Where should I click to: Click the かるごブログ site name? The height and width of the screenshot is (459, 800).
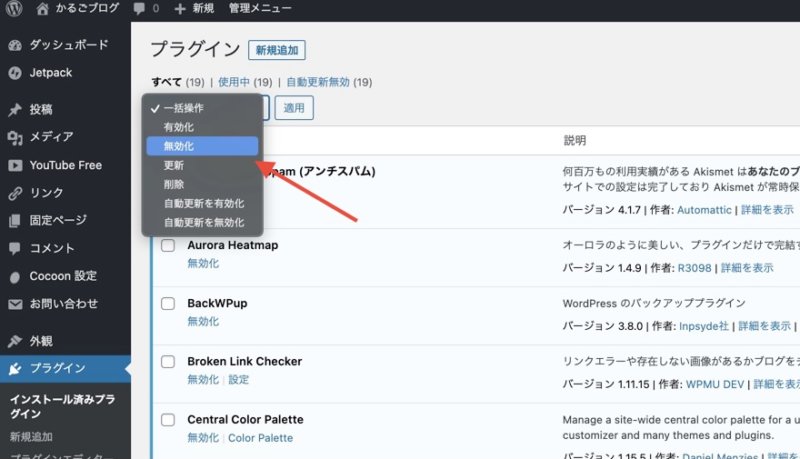87,9
